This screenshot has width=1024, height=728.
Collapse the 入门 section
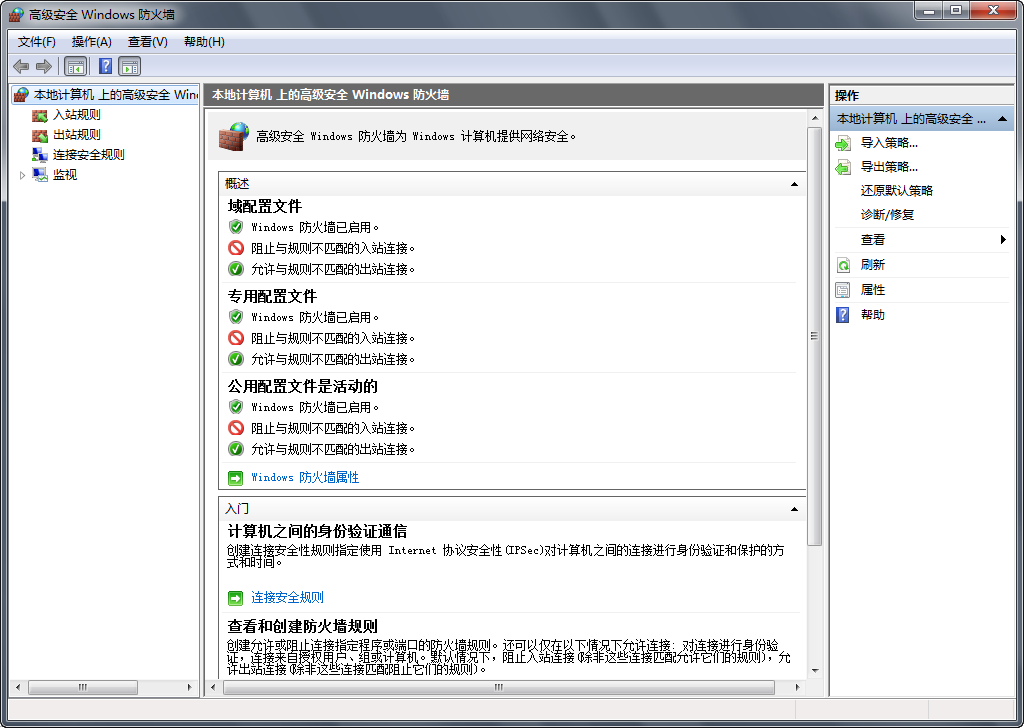[x=794, y=509]
